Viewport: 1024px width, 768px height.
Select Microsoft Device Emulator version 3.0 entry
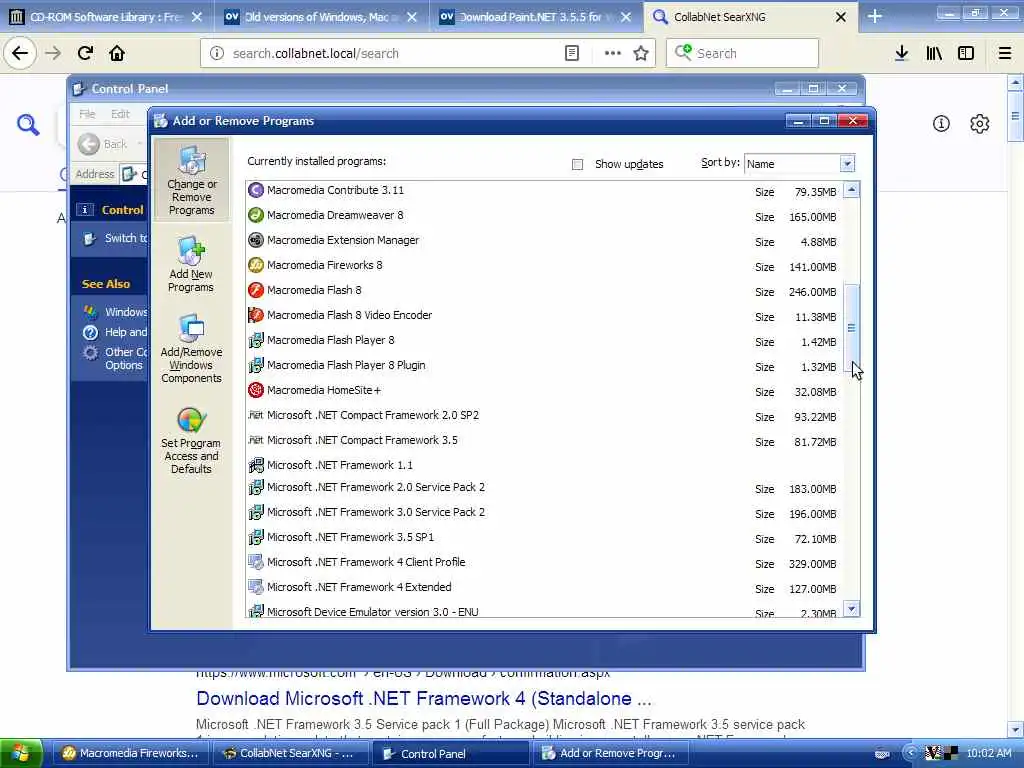pos(544,611)
